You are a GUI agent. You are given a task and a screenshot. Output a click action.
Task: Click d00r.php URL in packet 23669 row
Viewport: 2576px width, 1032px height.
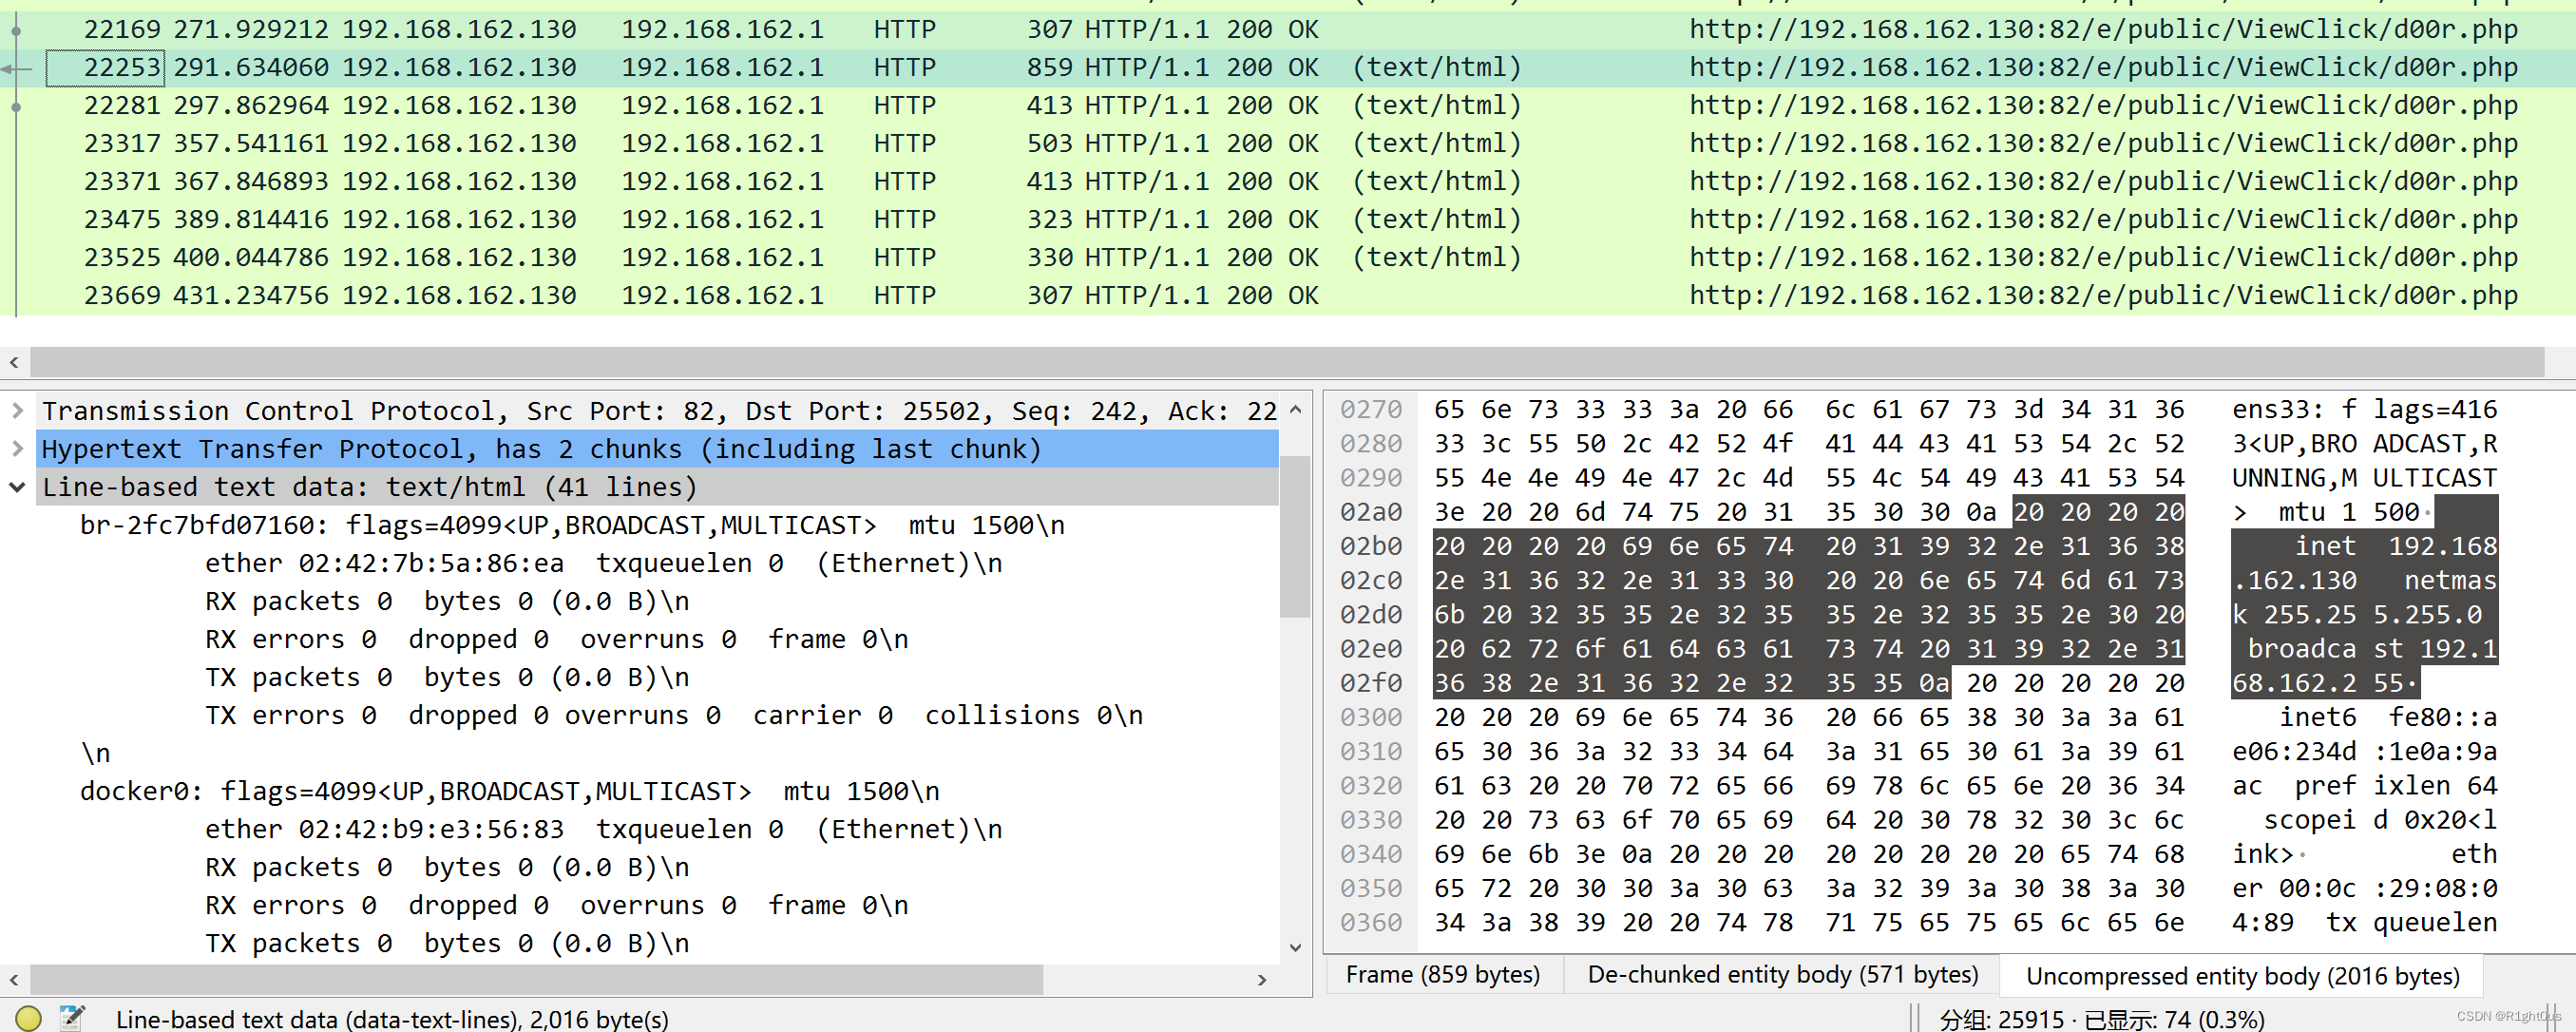[x=2103, y=295]
